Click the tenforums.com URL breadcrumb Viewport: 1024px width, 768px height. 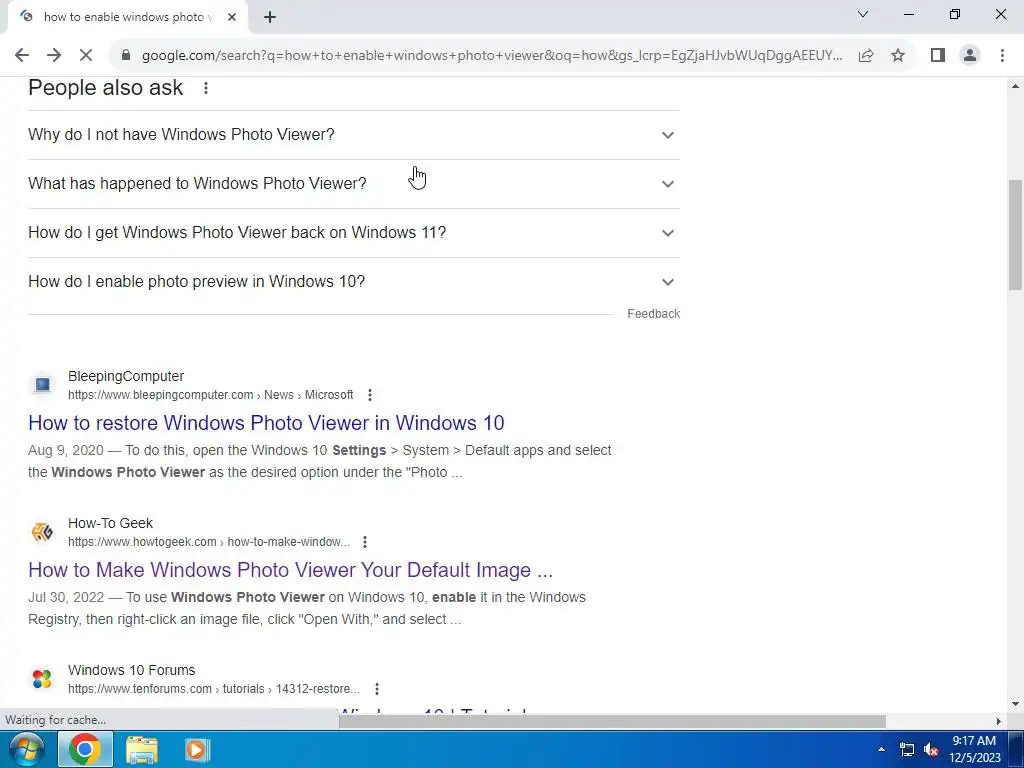click(214, 689)
